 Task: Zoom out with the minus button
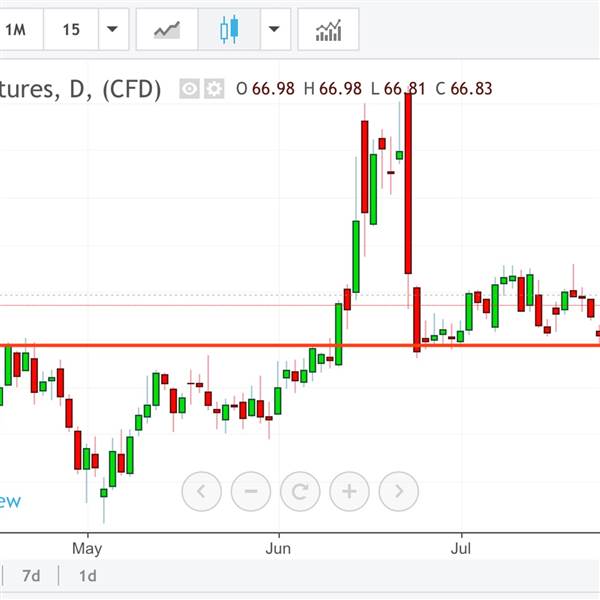click(x=251, y=491)
